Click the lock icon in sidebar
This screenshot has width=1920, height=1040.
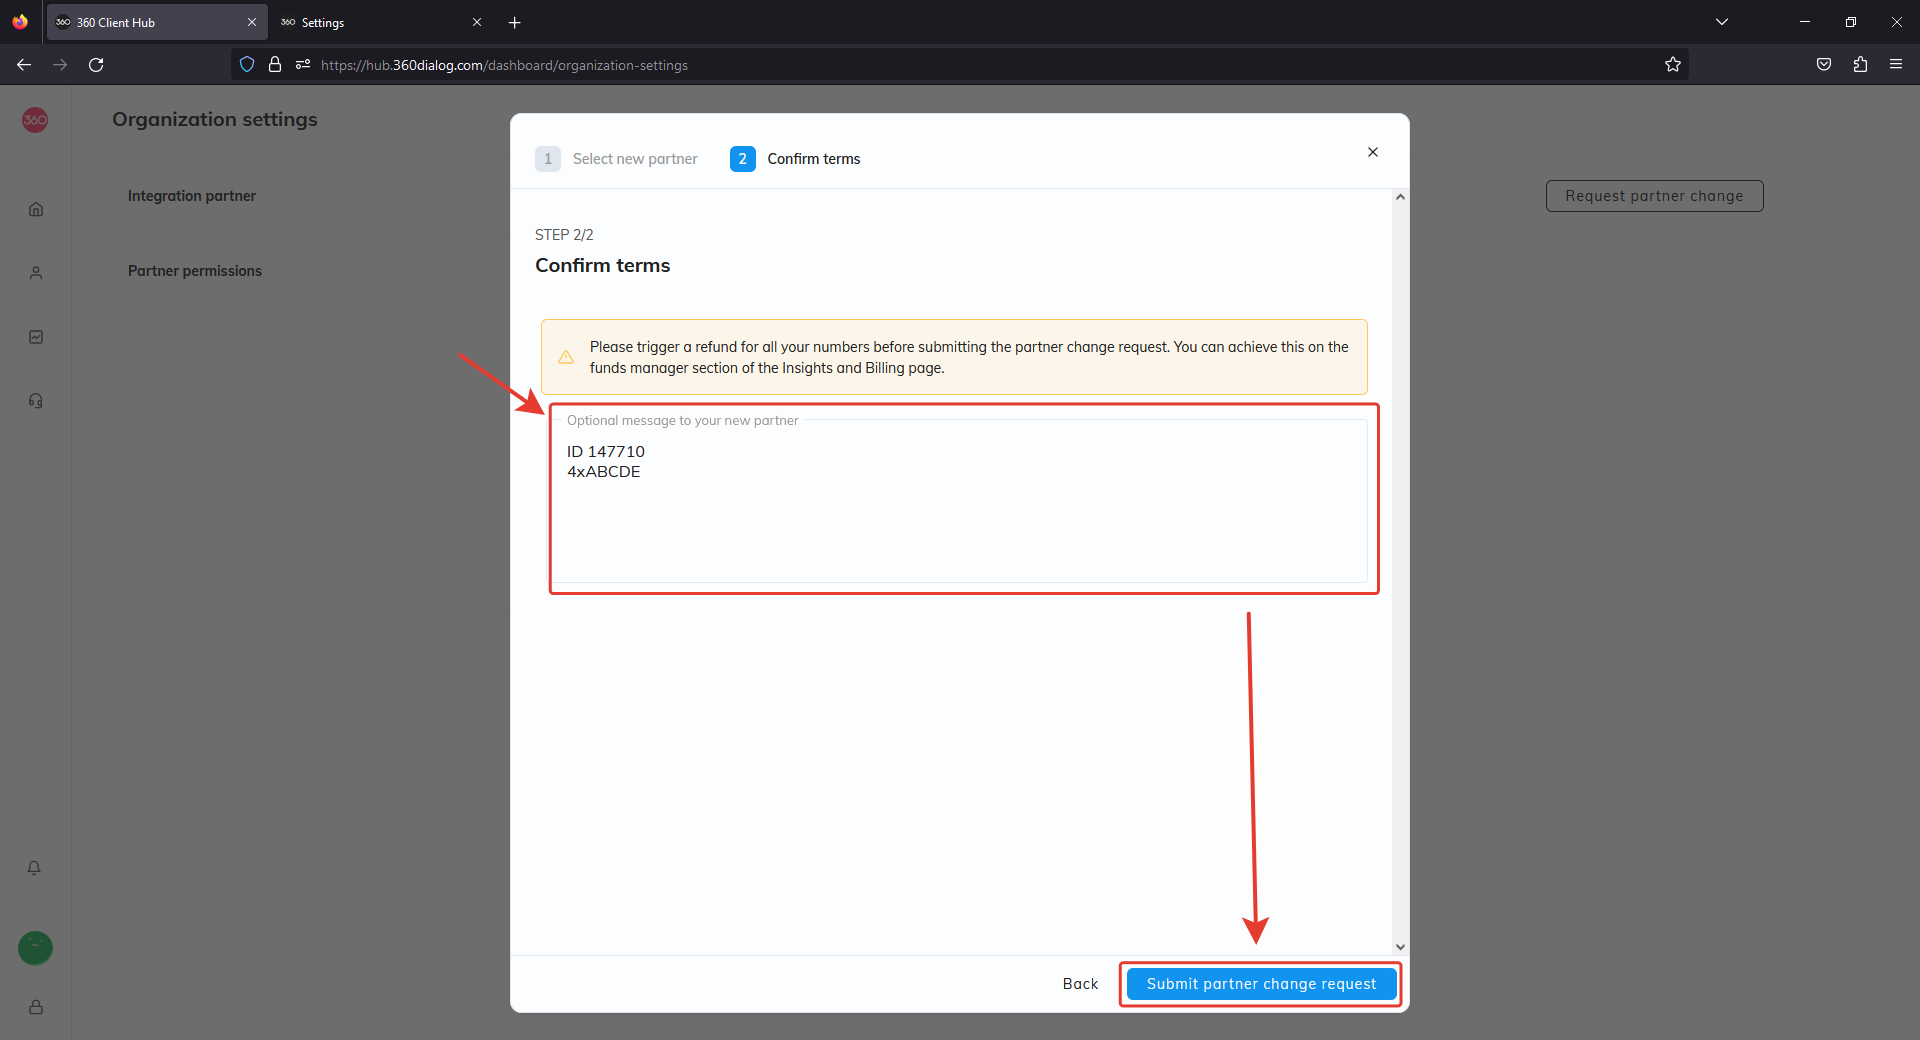coord(36,1007)
